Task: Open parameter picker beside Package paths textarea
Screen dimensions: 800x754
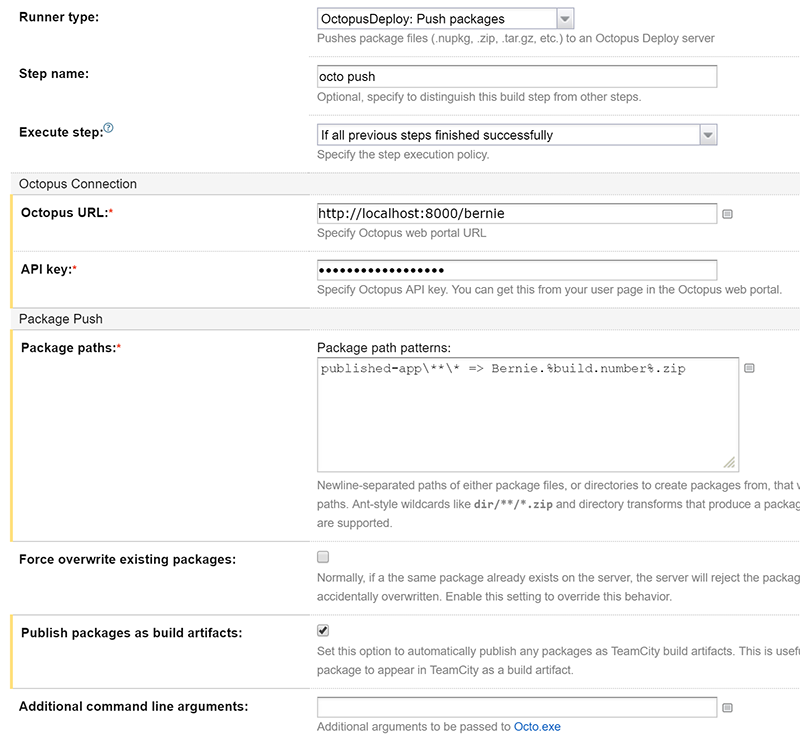Action: [x=749, y=368]
